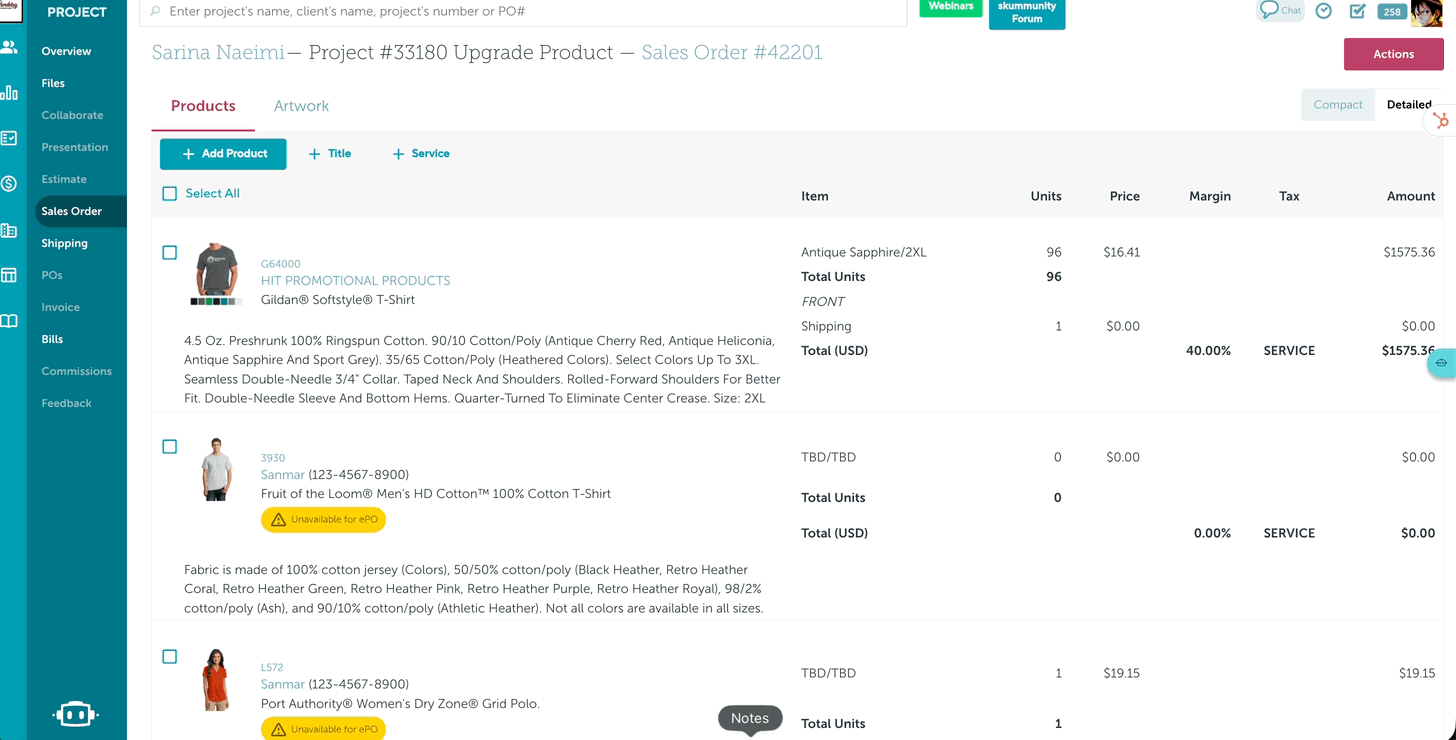The image size is (1456, 740).
Task: Select the Fruit of the Loom product checkbox
Action: [x=170, y=447]
